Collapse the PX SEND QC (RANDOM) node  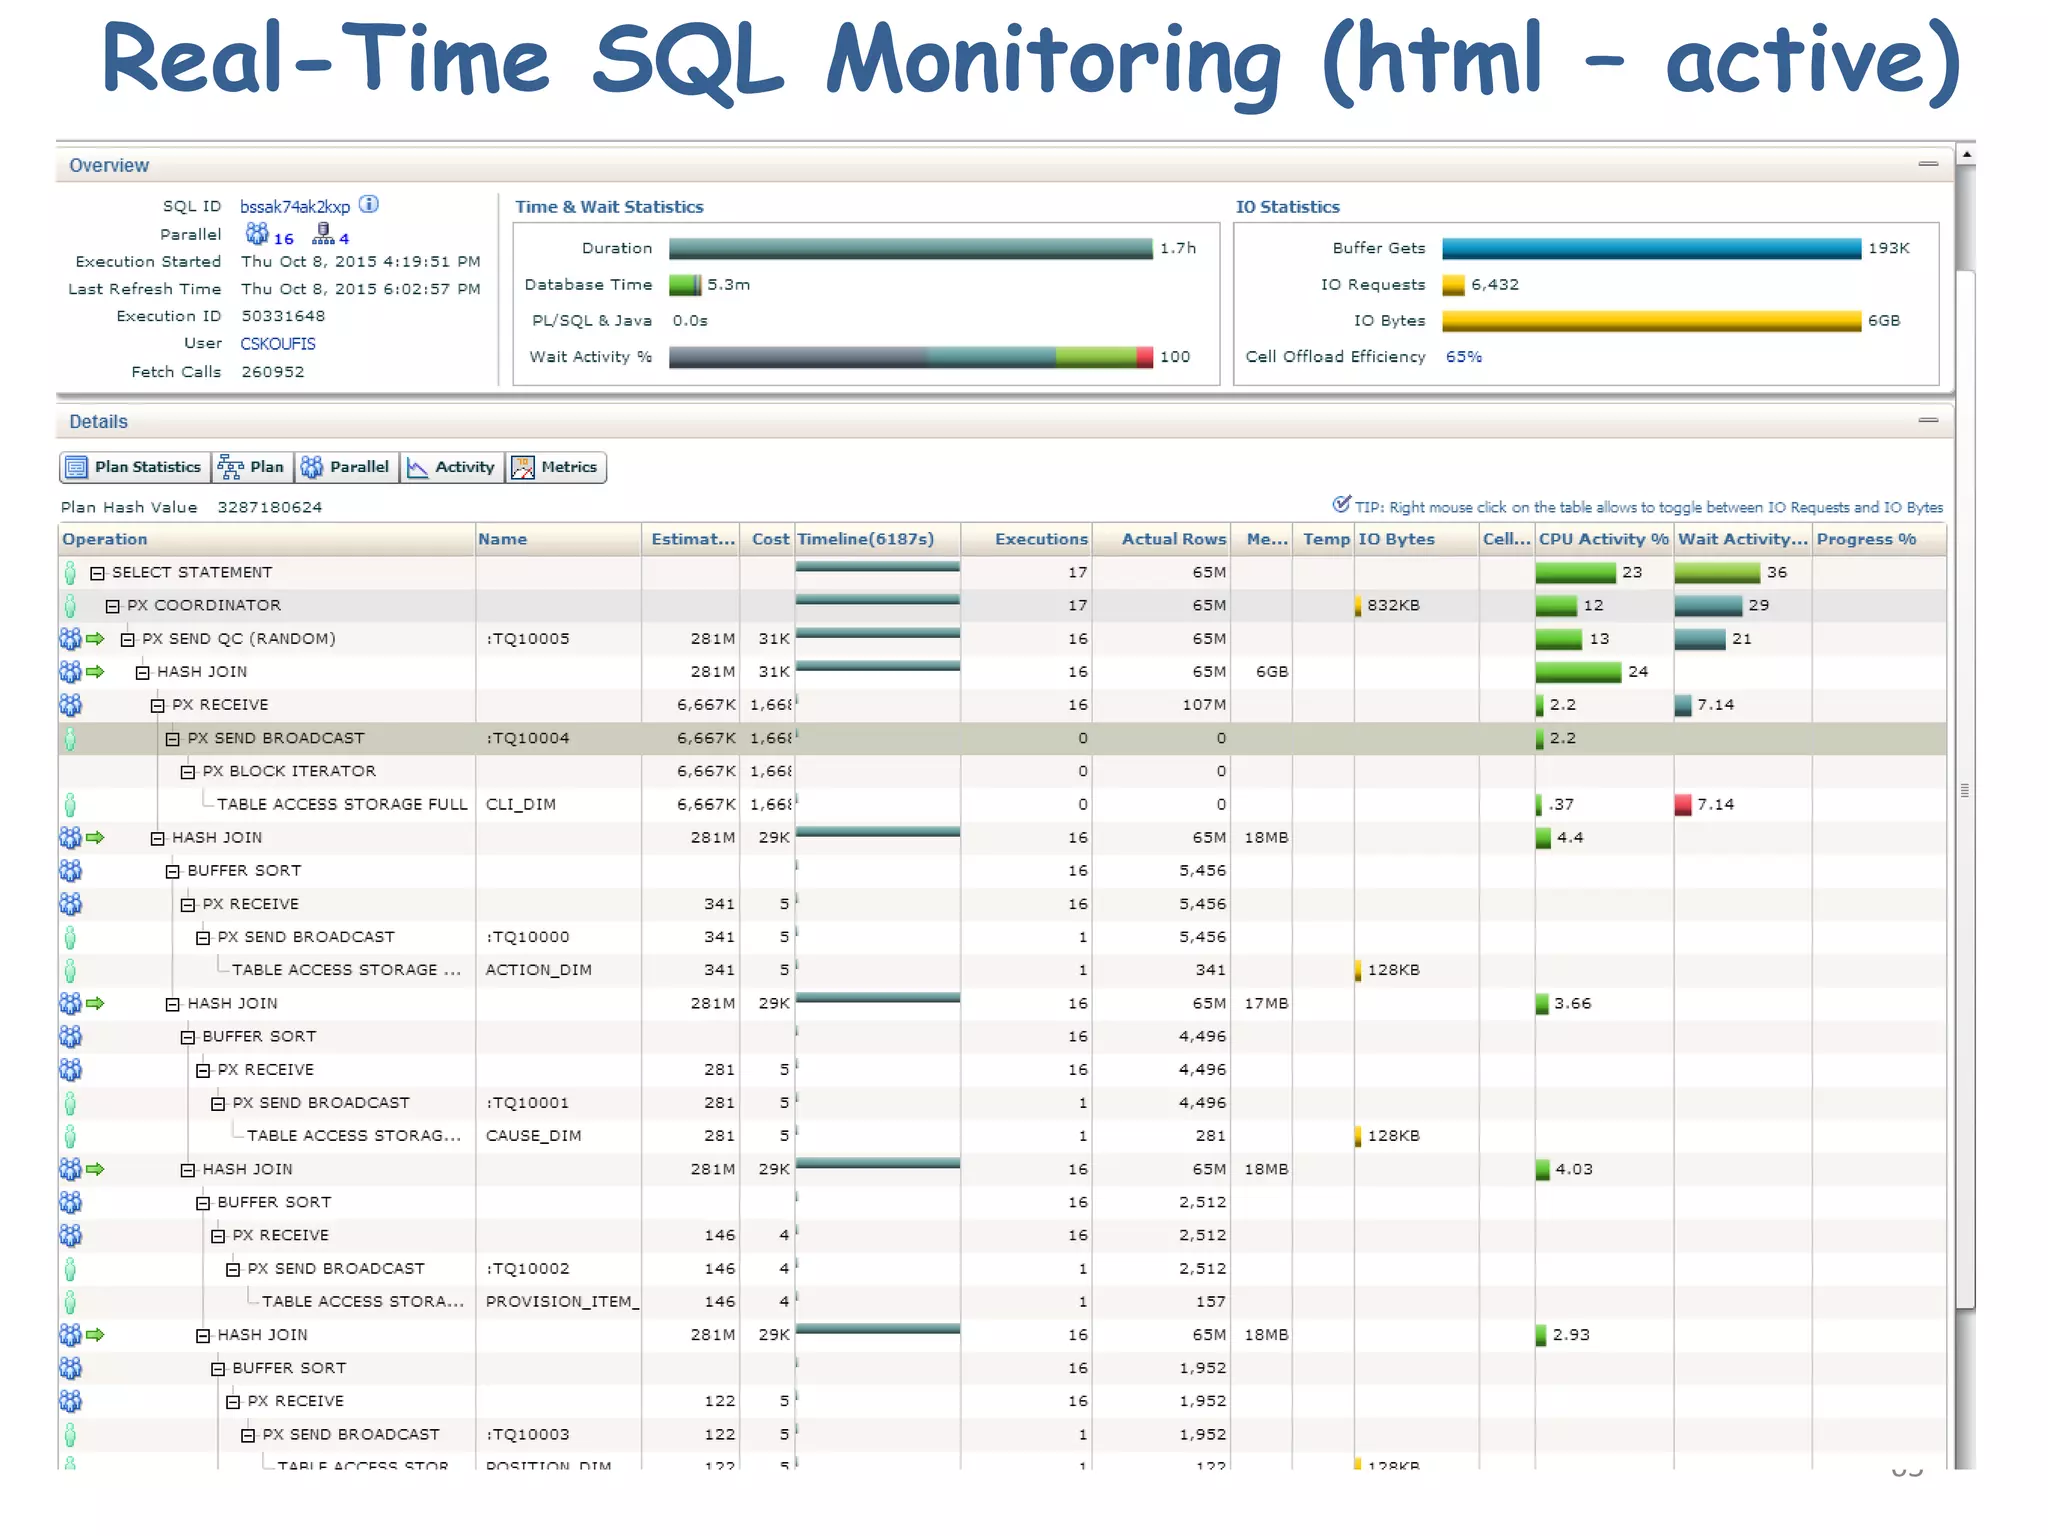coord(128,639)
